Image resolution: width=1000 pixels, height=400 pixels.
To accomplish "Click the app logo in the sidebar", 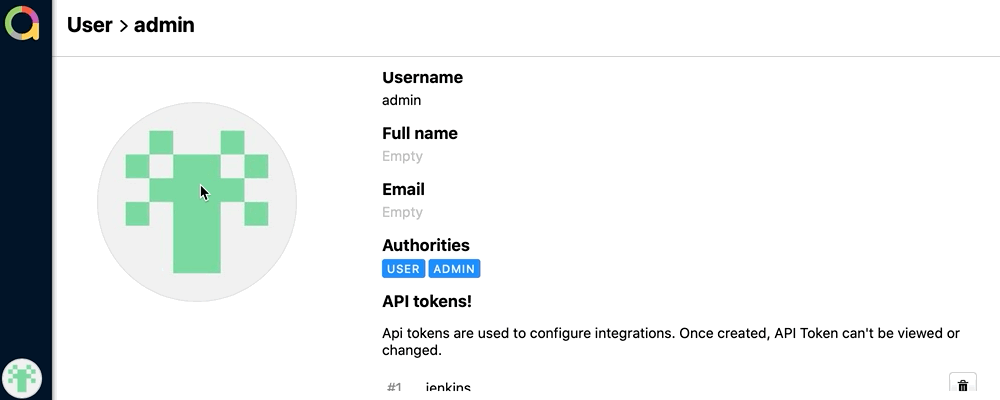I will 22,23.
